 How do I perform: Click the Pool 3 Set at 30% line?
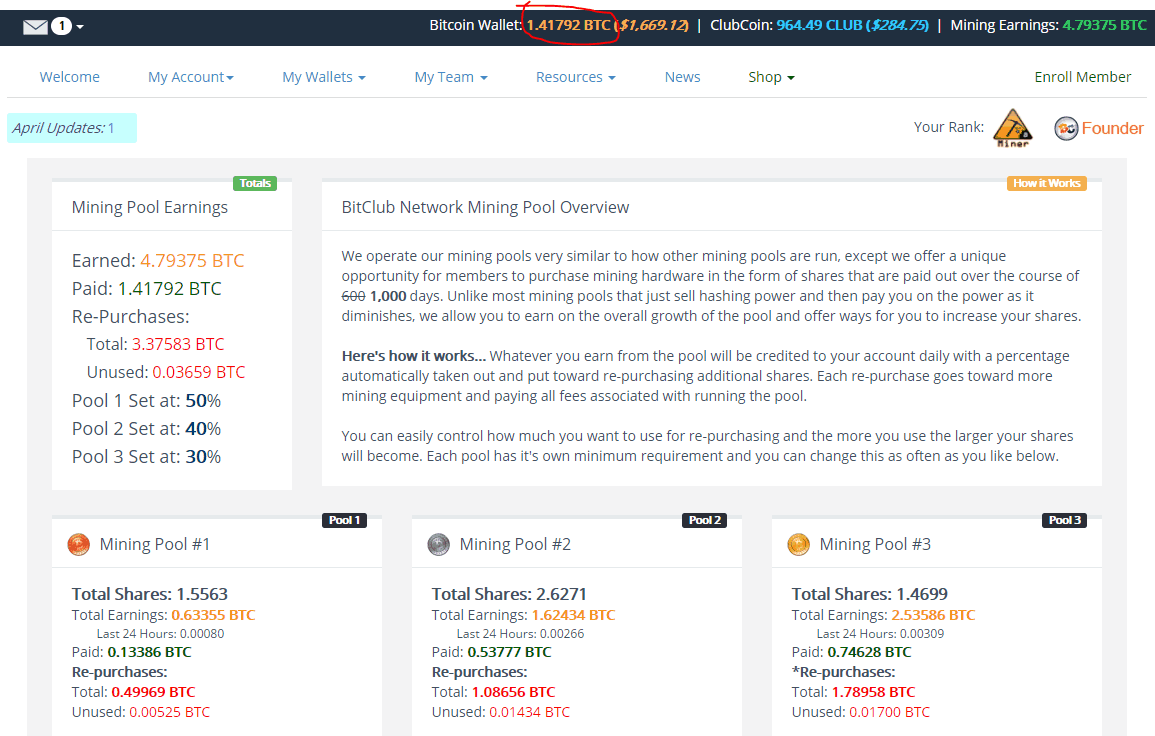[147, 457]
